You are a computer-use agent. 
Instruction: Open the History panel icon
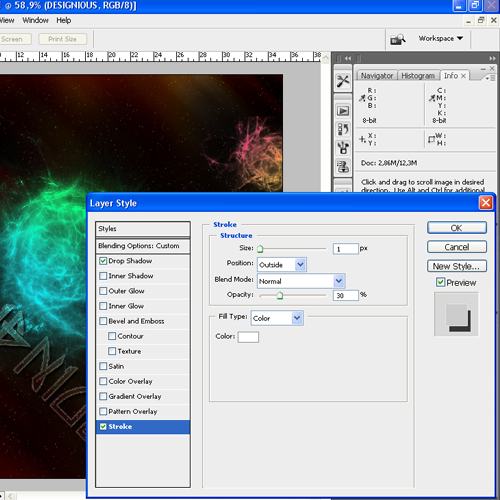point(343,129)
